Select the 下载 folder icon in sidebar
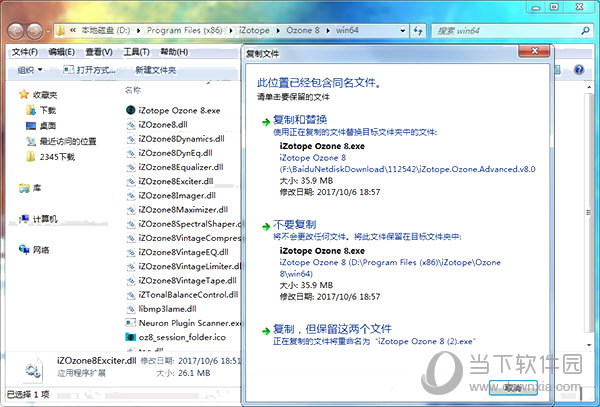600x407 pixels. coord(31,111)
